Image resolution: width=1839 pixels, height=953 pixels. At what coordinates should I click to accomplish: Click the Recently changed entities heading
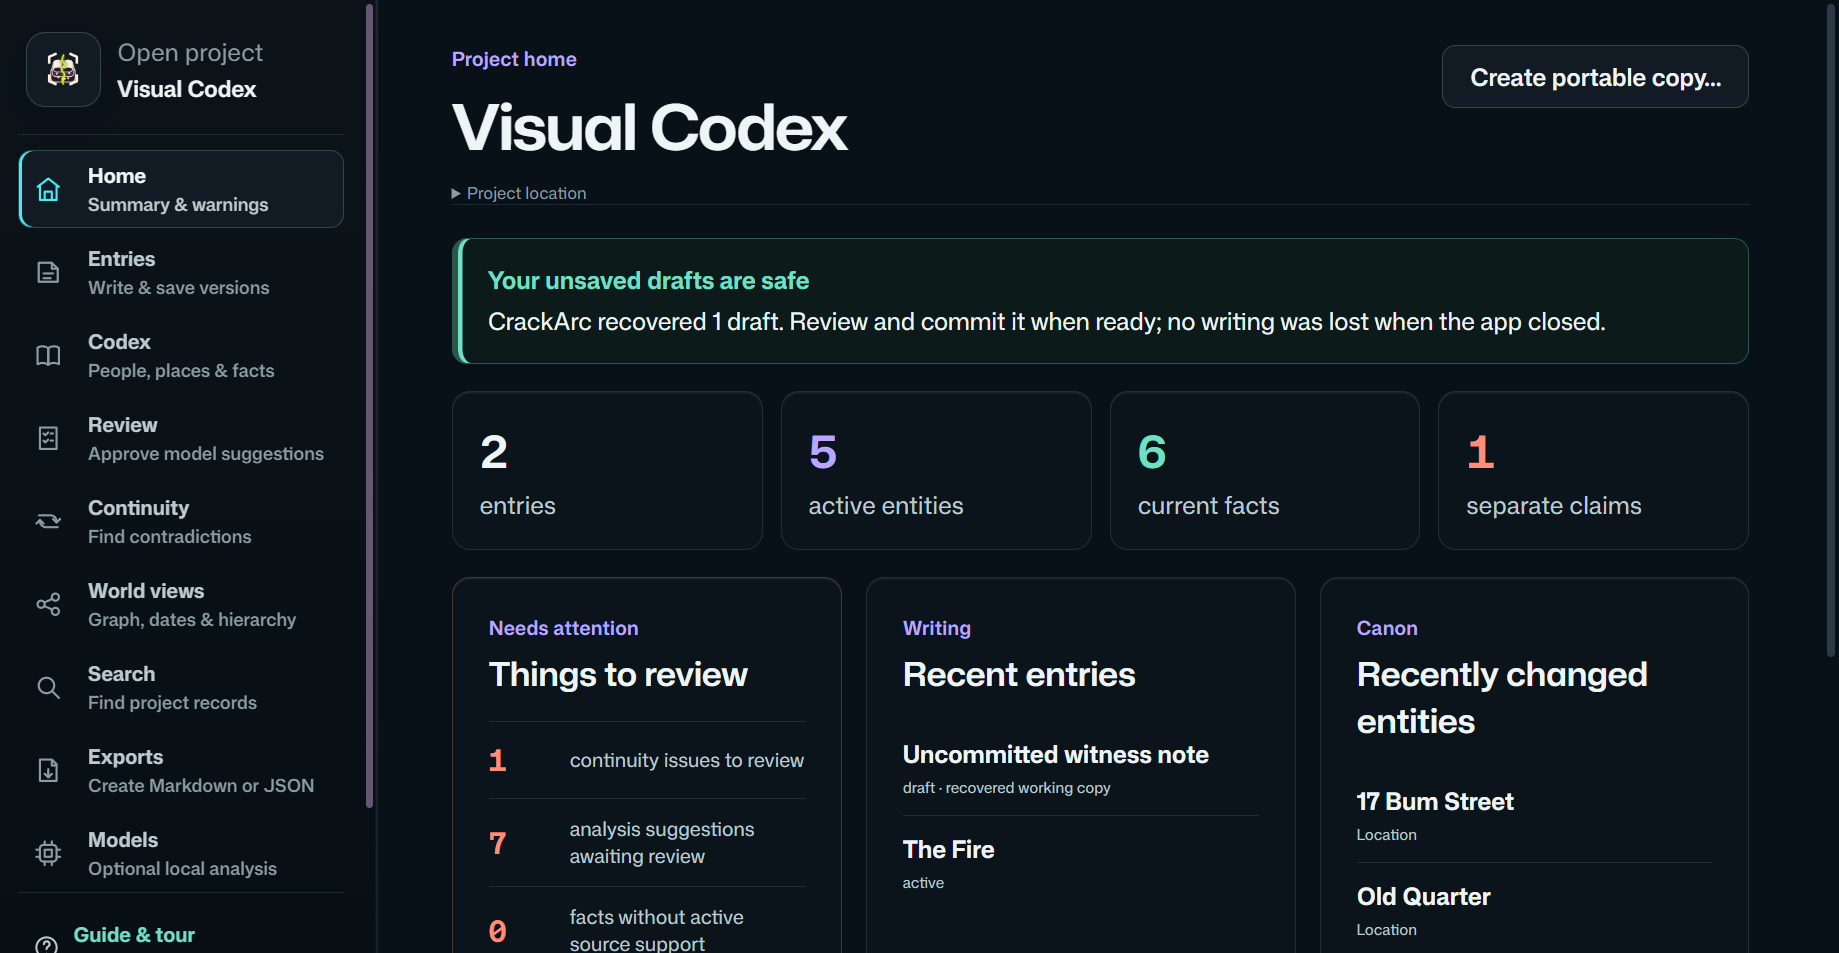(x=1502, y=698)
